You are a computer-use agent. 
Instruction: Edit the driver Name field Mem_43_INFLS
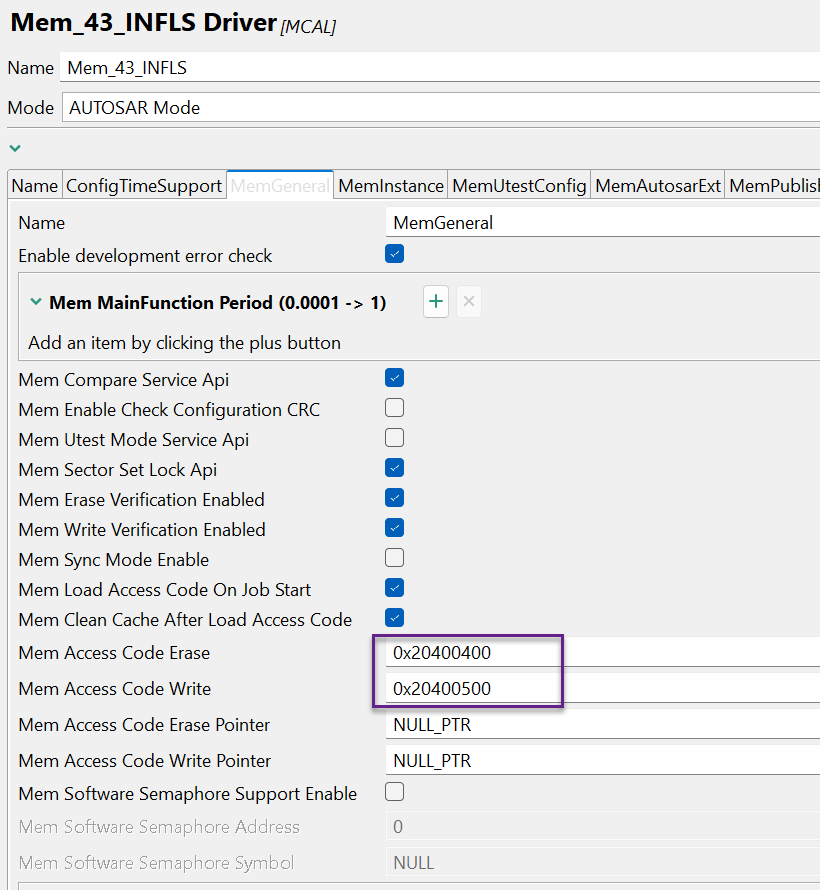point(440,68)
